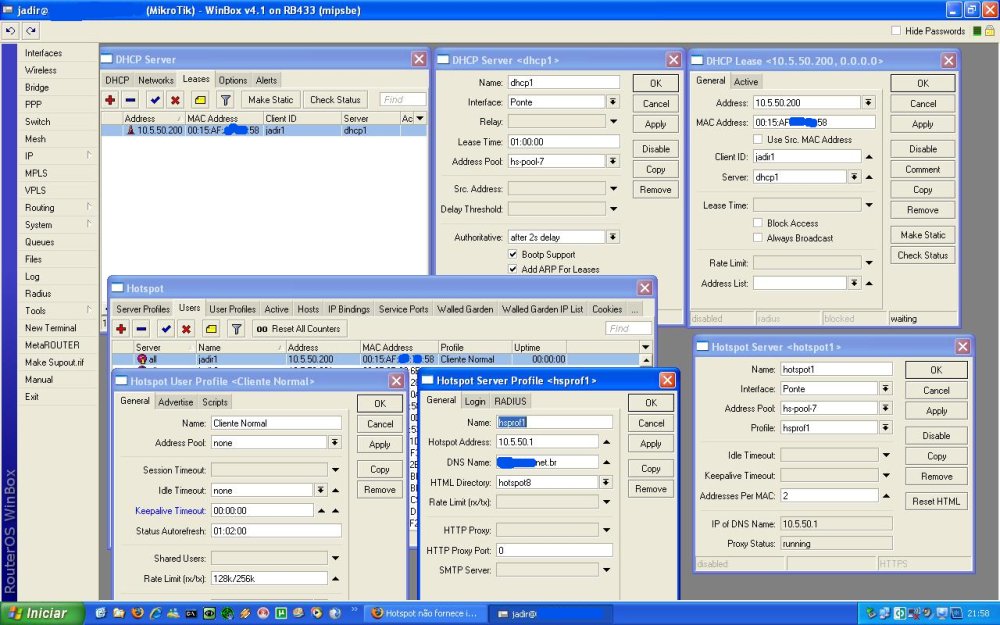This screenshot has height=625, width=1000.
Task: Open Address dropdown in DHCP Lease window
Action: tap(869, 103)
